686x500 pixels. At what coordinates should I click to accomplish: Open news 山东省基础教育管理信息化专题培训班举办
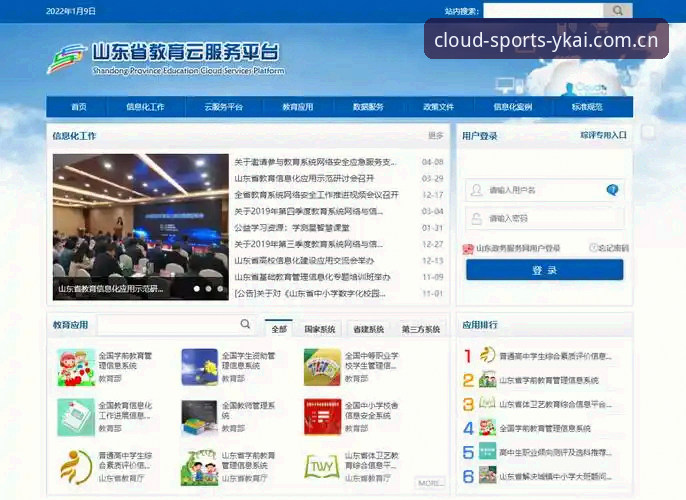pyautogui.click(x=312, y=277)
